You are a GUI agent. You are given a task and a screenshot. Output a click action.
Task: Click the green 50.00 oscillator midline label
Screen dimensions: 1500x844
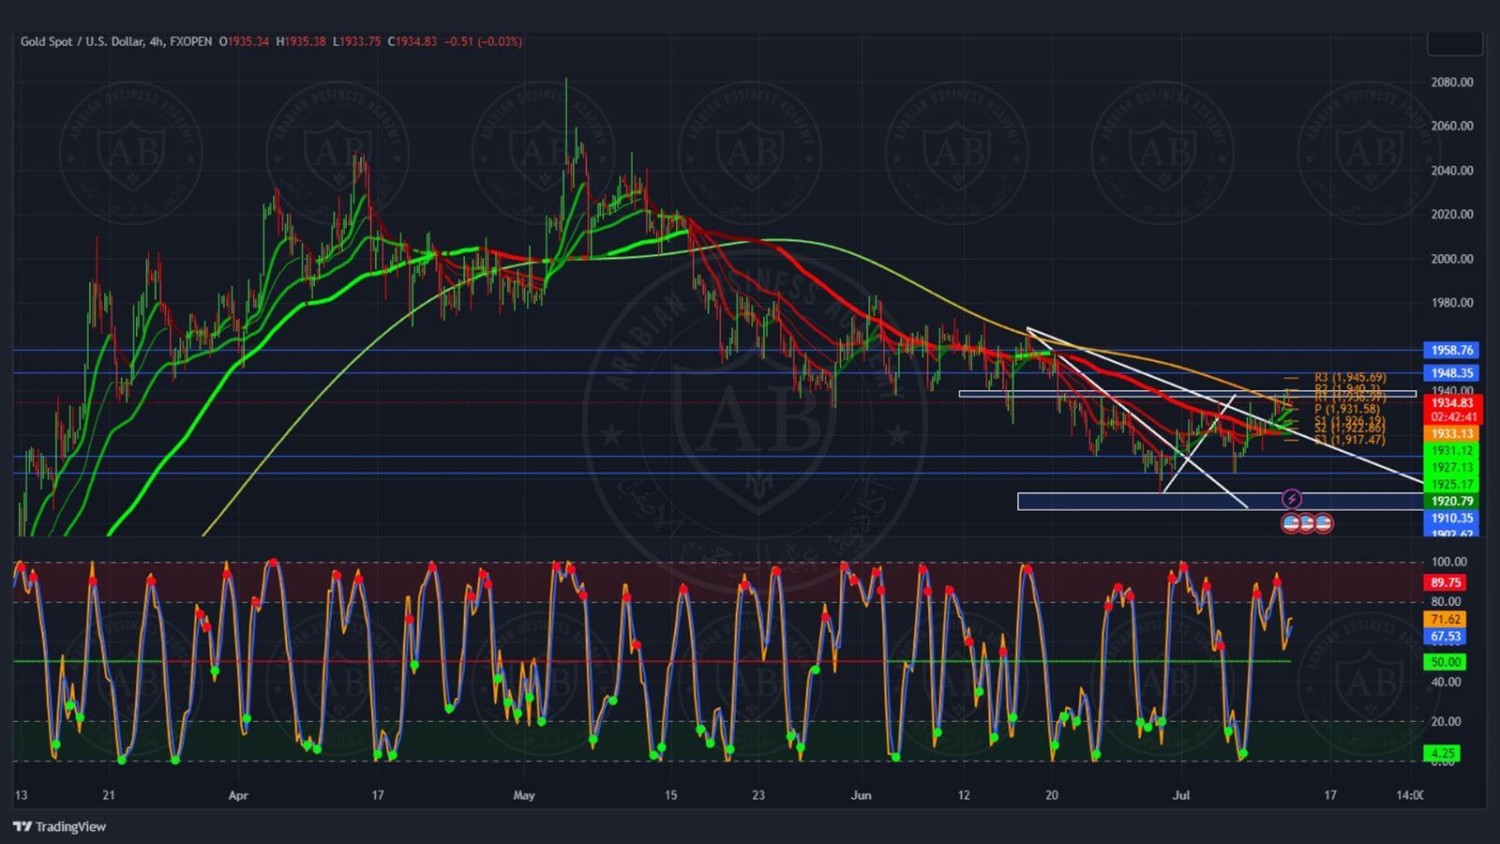tap(1445, 662)
